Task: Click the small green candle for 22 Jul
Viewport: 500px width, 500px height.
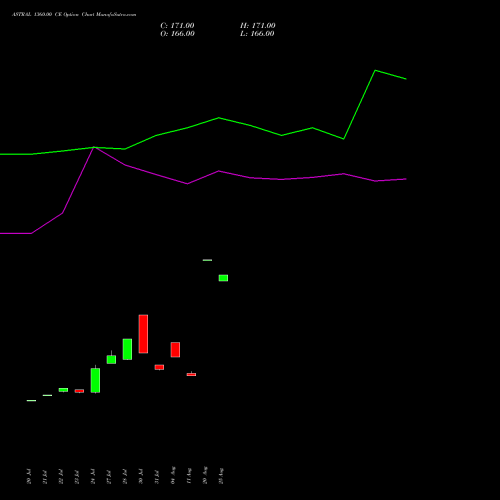Action: 63,390
